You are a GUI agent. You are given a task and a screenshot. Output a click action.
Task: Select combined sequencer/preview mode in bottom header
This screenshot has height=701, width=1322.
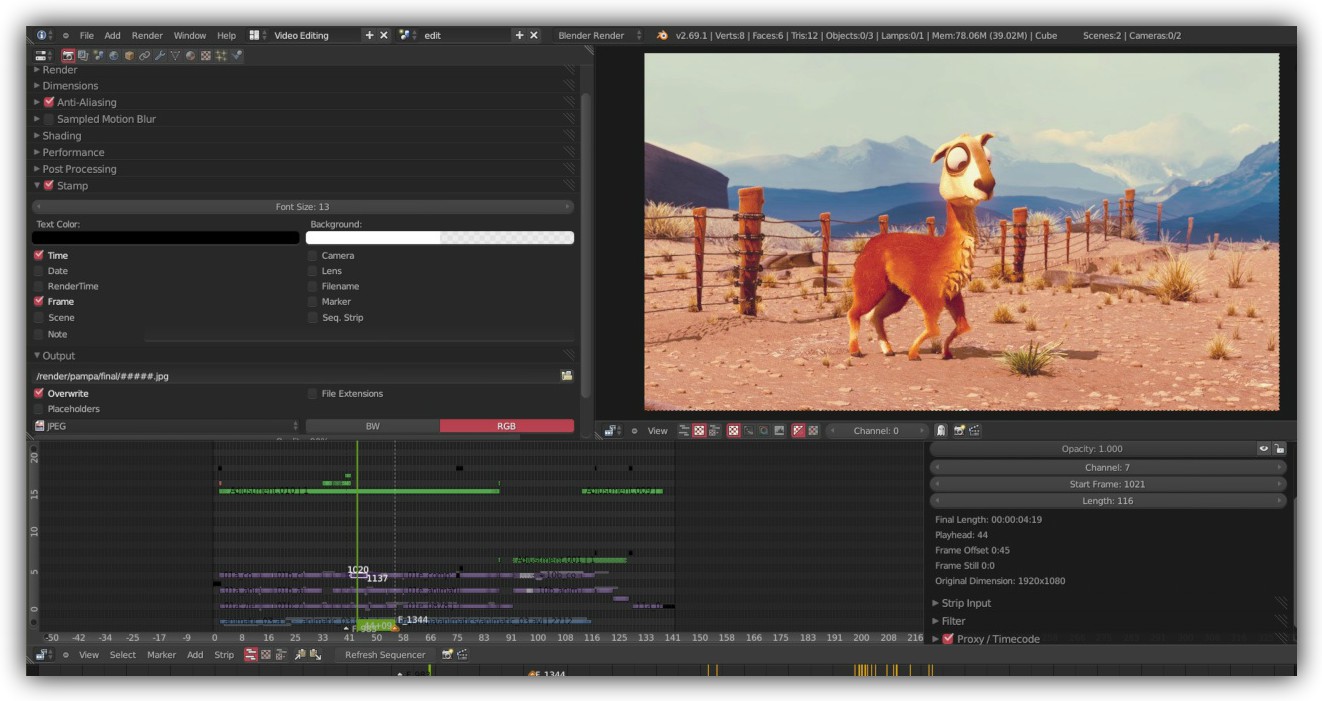281,655
